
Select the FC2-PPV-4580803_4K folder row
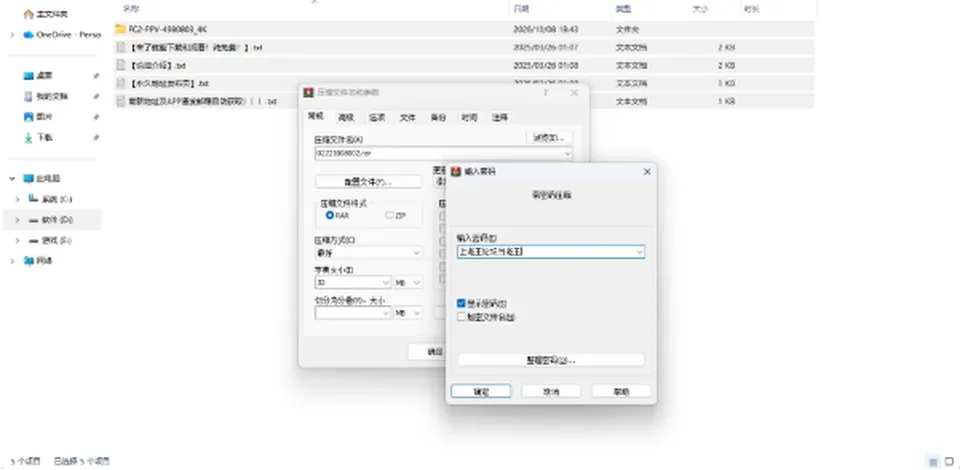point(464,29)
